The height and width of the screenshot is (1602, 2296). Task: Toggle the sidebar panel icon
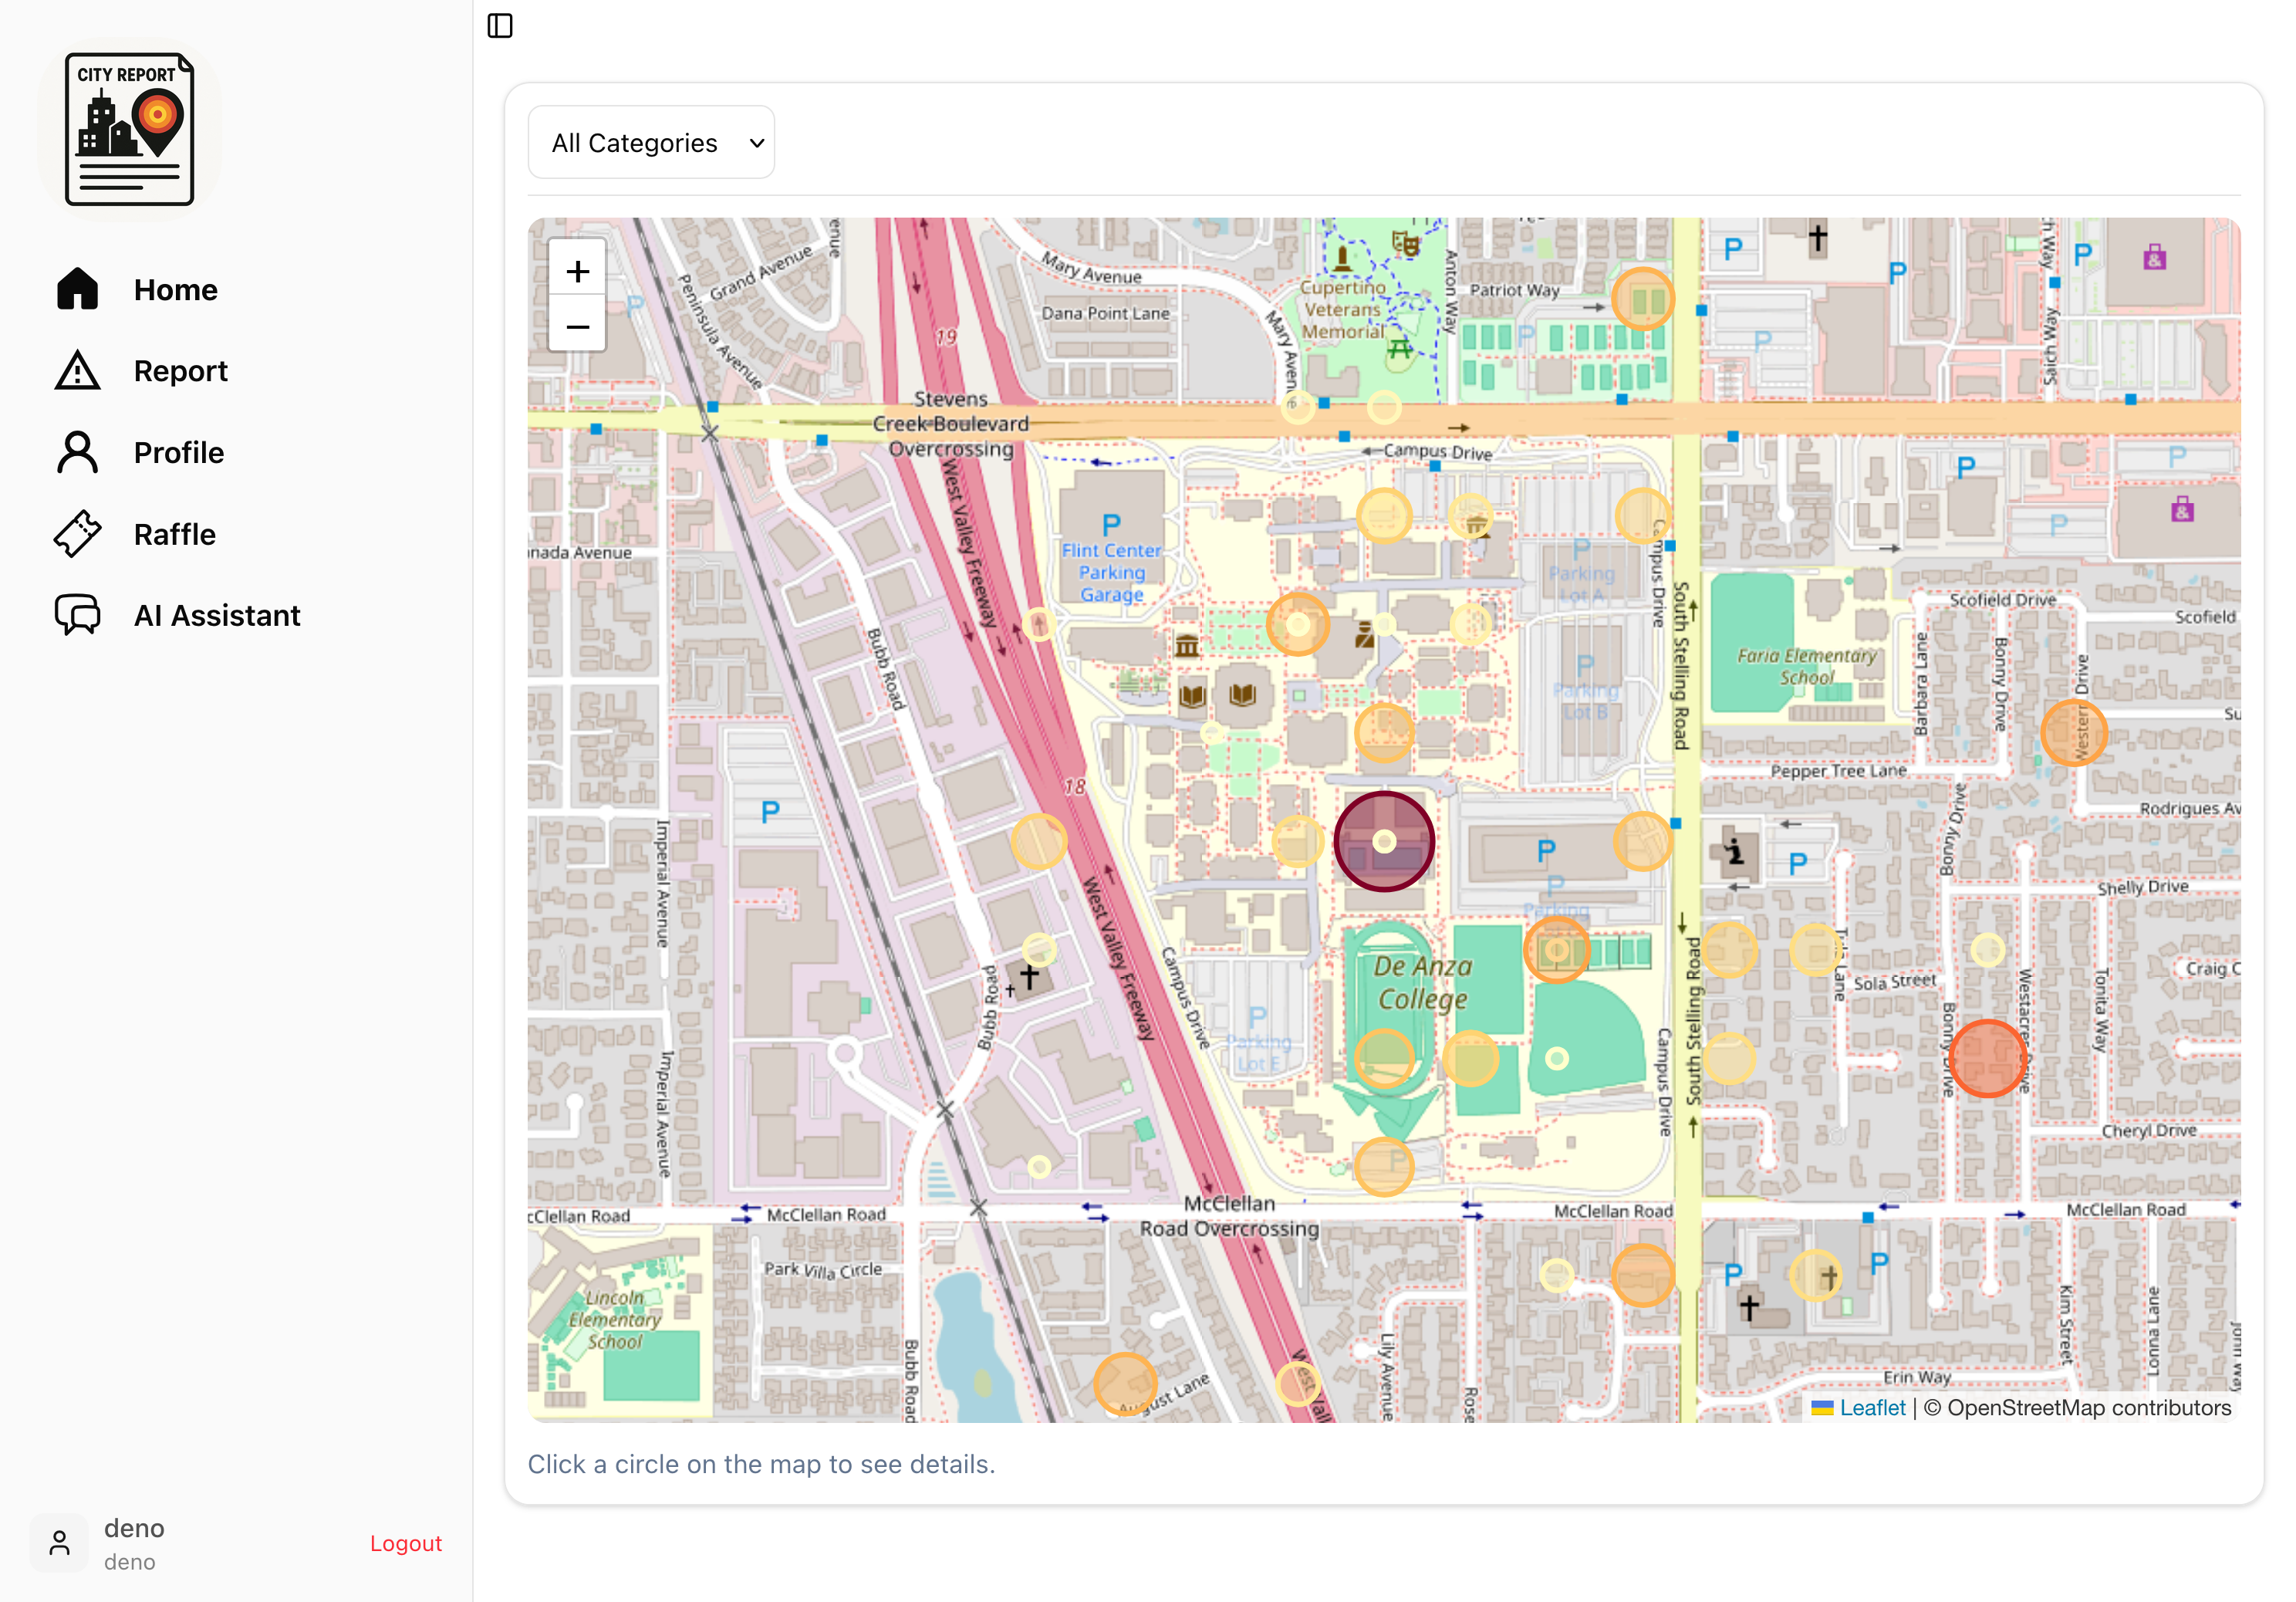point(500,26)
